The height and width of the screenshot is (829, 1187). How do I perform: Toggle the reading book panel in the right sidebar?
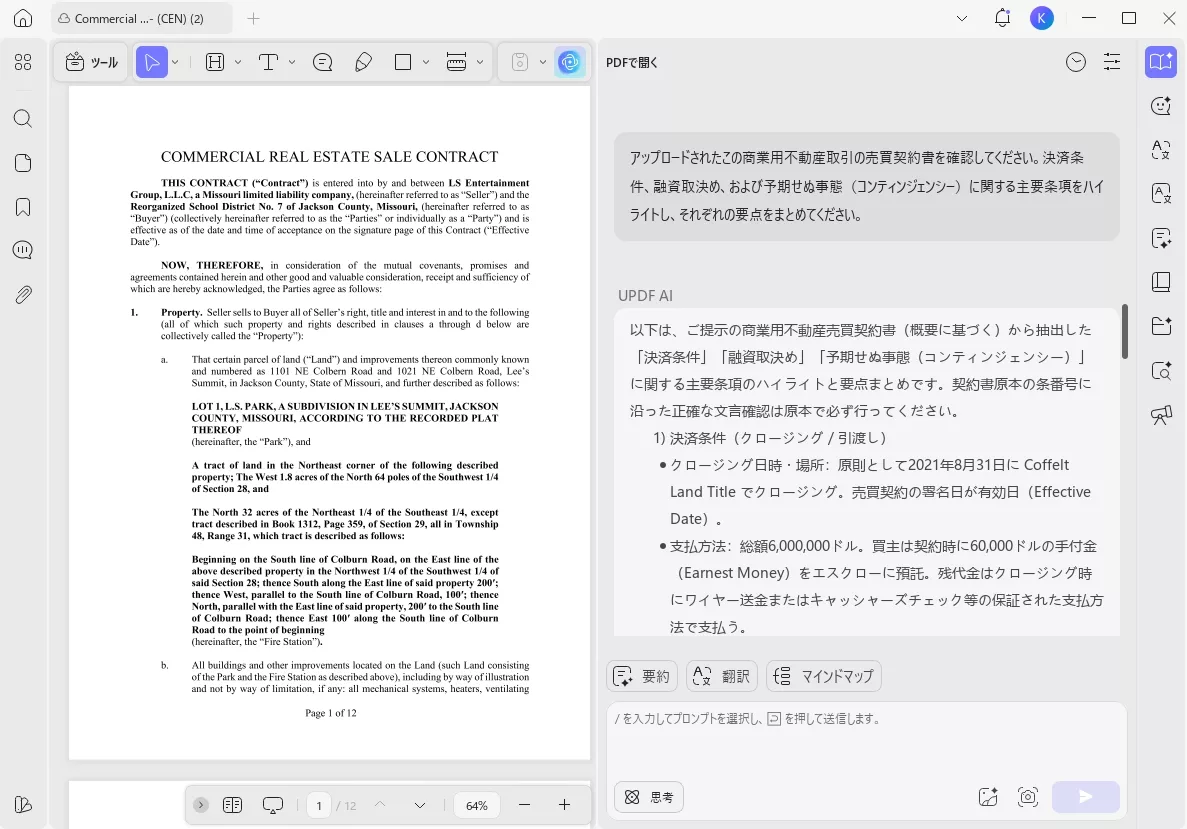tap(1160, 283)
